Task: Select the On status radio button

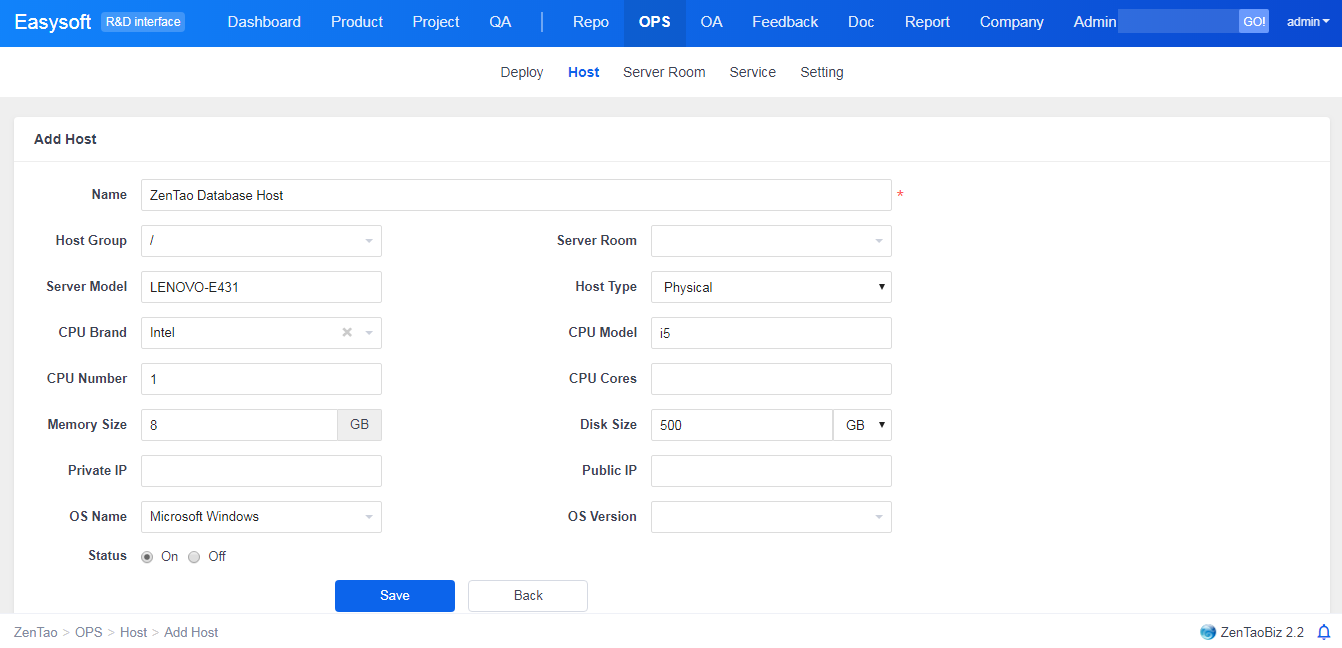Action: (148, 557)
